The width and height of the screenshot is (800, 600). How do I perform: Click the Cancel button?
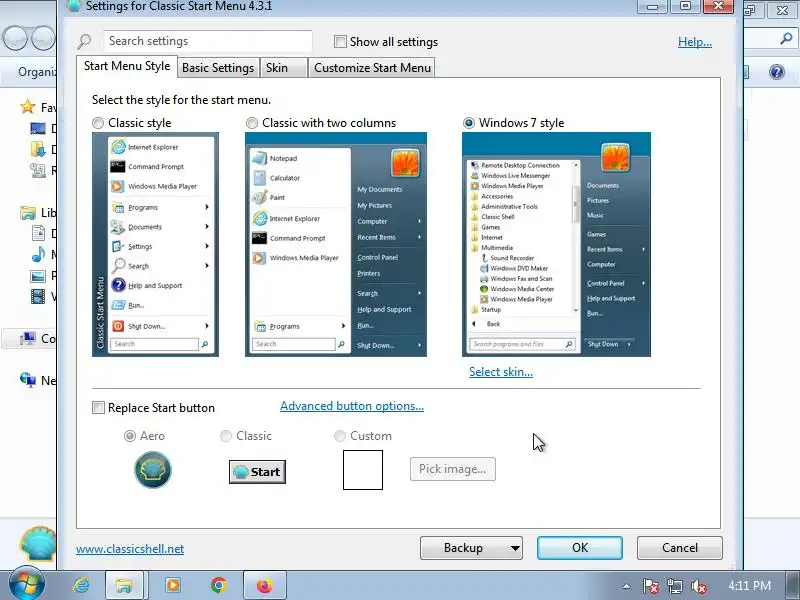680,548
